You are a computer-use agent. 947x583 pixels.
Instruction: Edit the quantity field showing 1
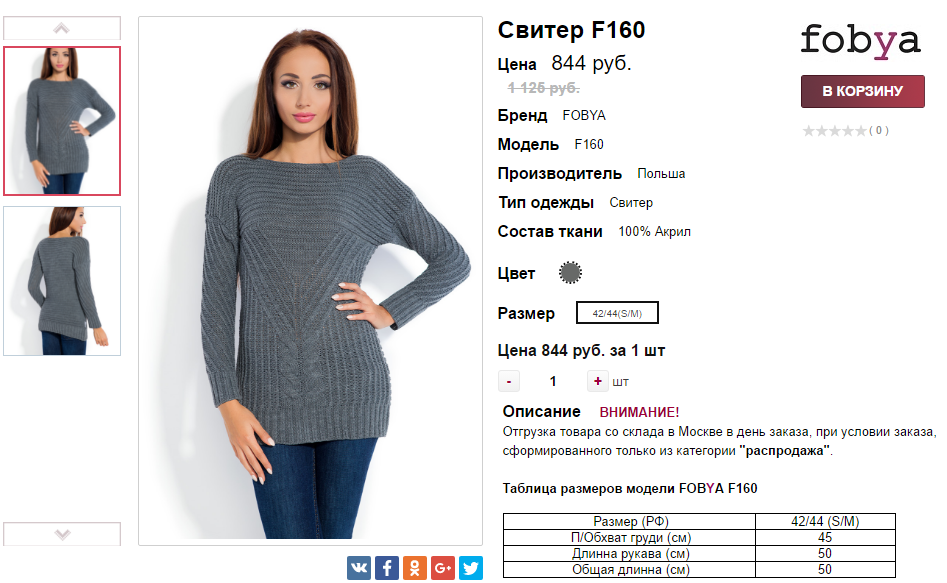tap(553, 381)
